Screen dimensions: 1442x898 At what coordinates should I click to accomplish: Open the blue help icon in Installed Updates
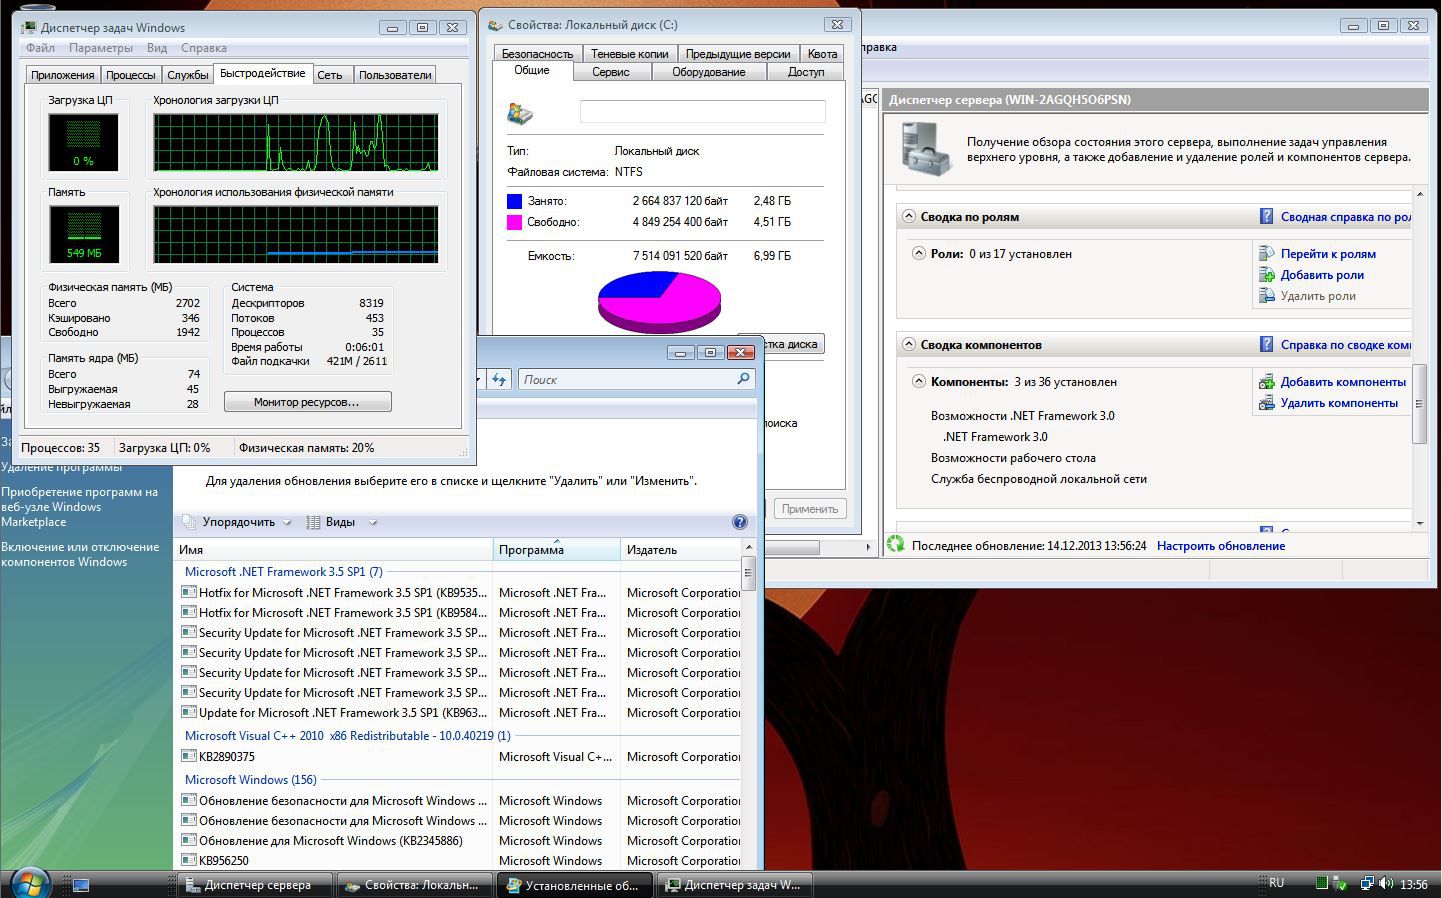(740, 522)
